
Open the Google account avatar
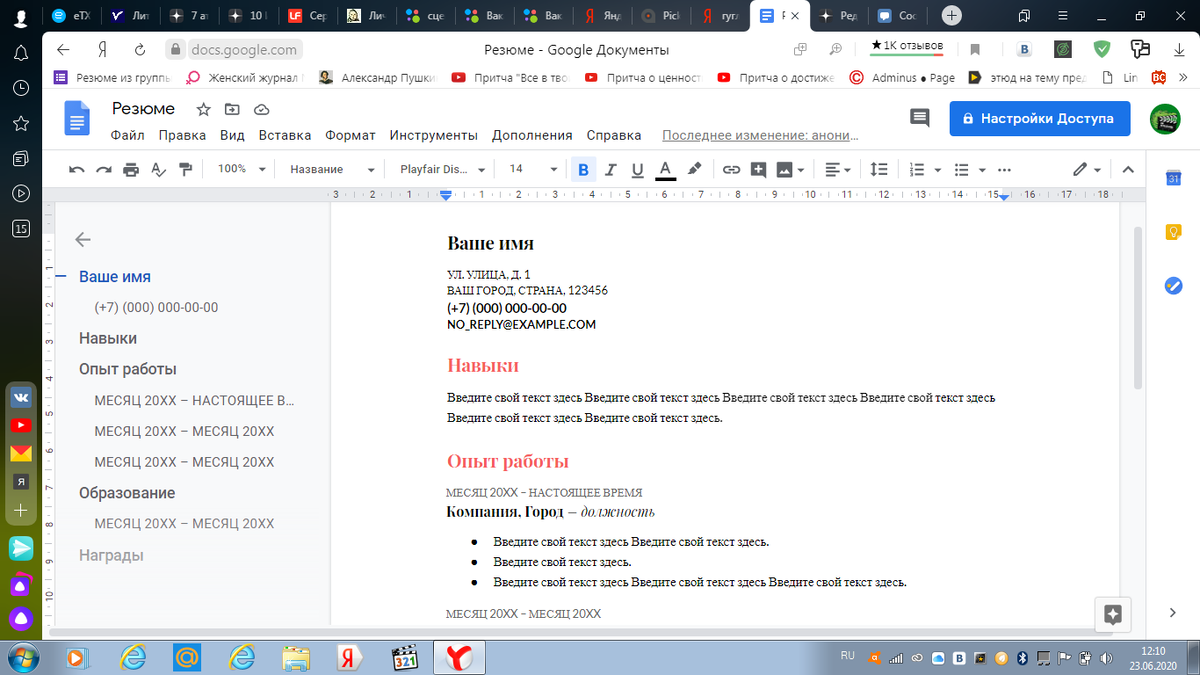click(1165, 118)
